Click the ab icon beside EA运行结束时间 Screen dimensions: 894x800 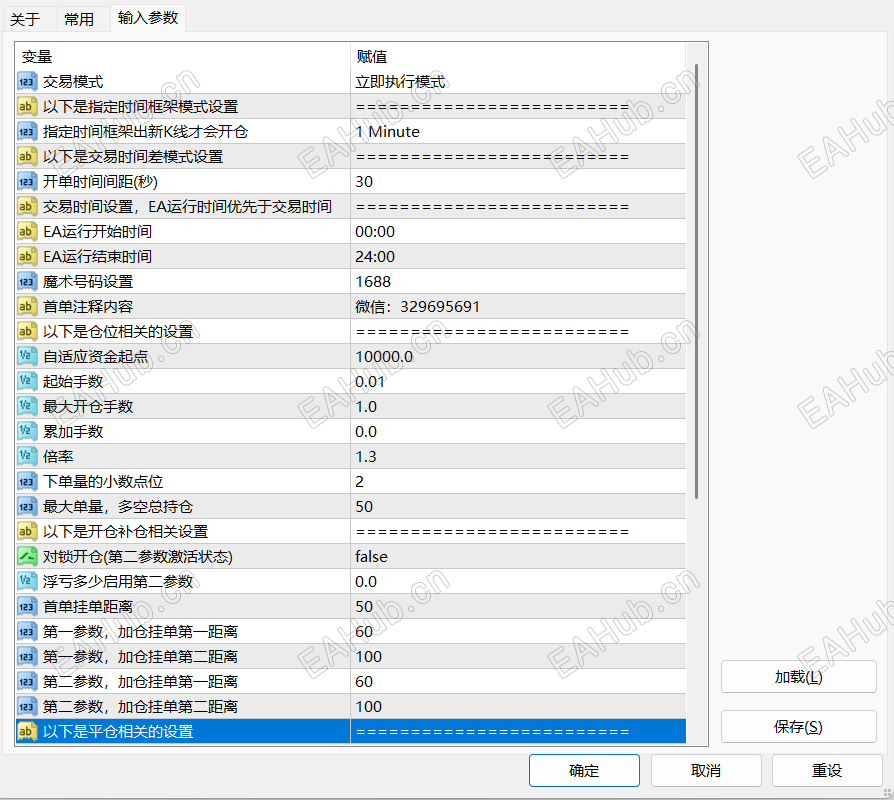click(x=26, y=257)
